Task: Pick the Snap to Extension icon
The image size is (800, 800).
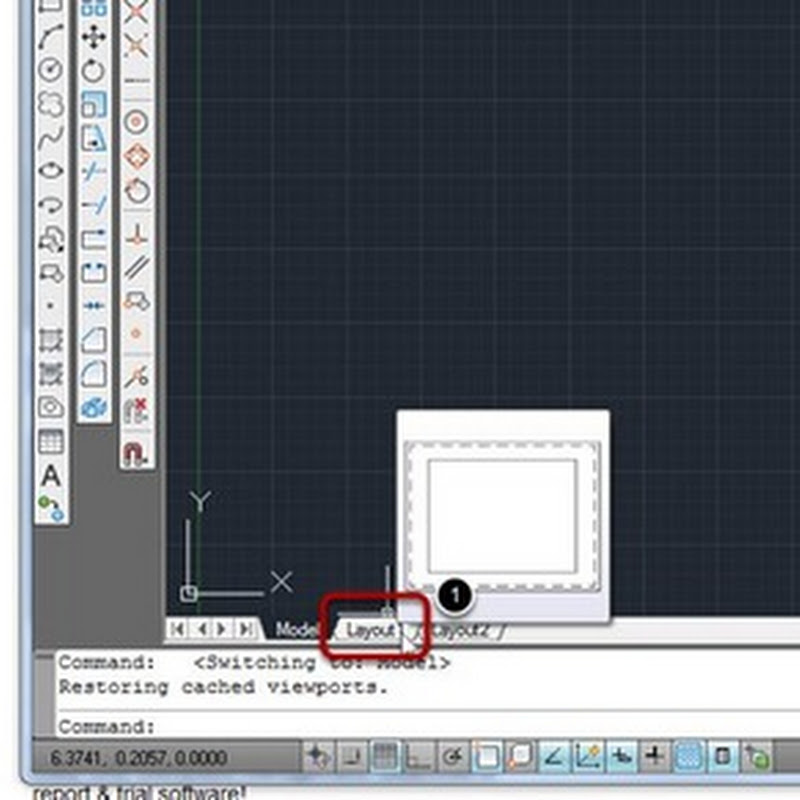Action: (x=137, y=80)
